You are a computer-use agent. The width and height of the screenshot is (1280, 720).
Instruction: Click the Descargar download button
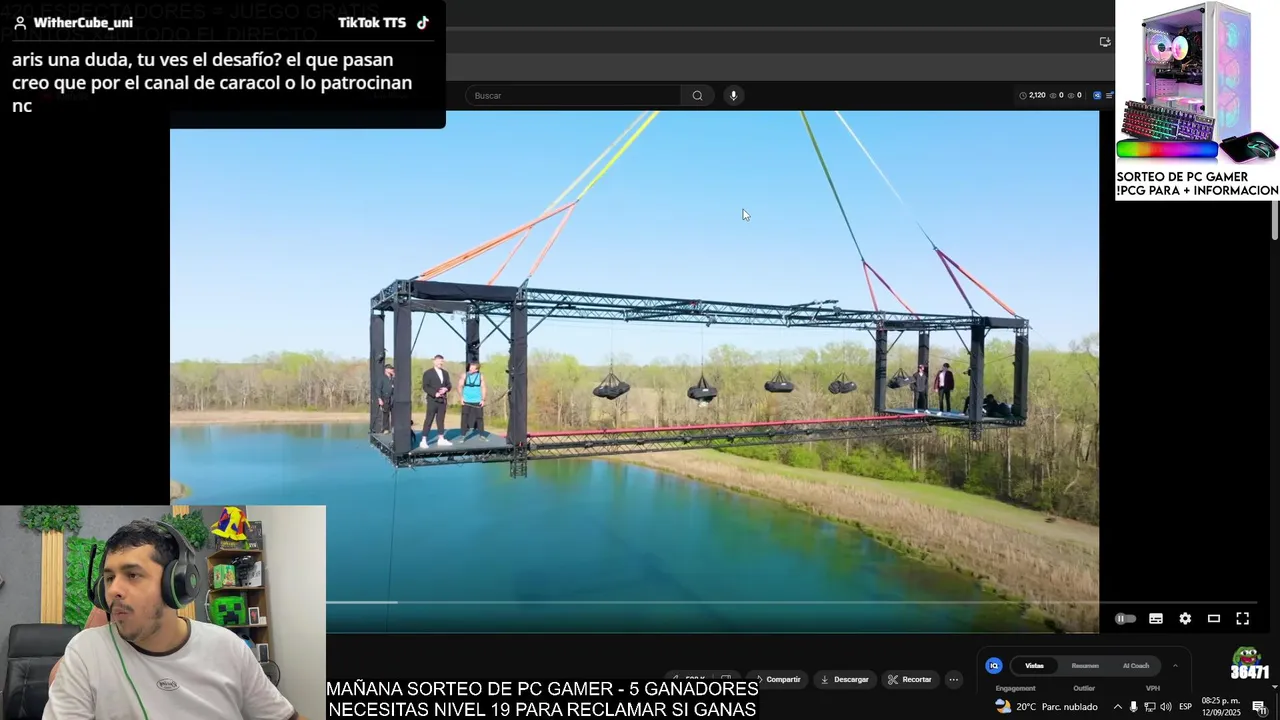[845, 680]
